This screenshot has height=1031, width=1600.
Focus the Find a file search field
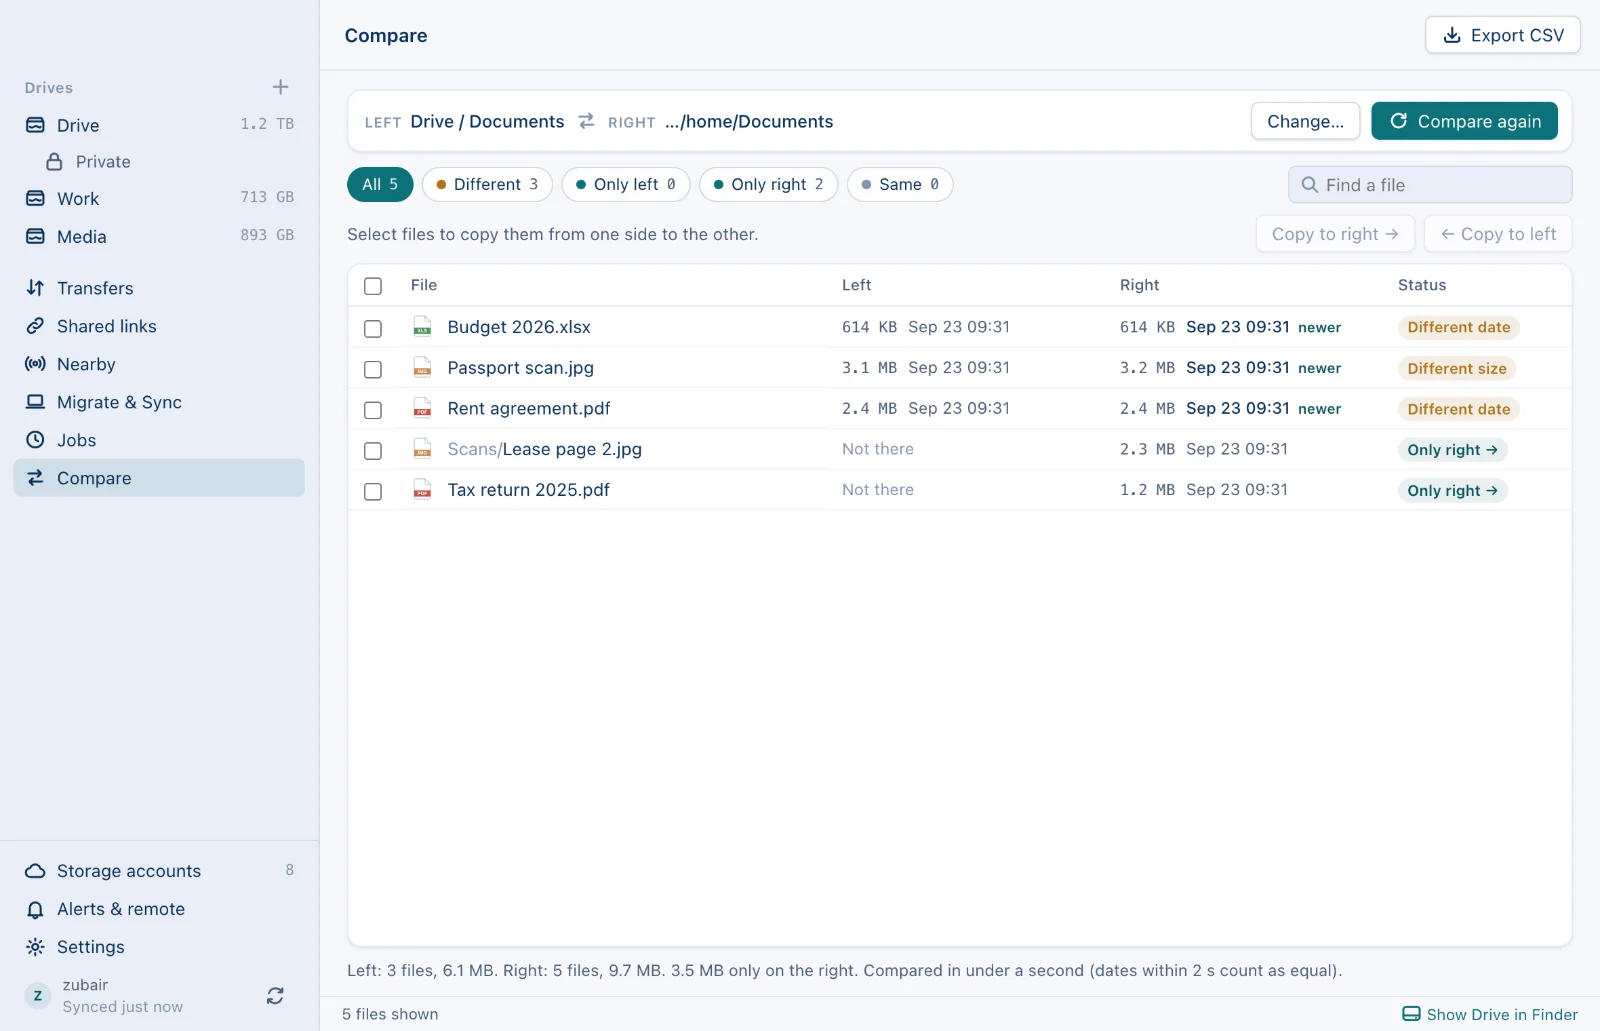click(1430, 185)
